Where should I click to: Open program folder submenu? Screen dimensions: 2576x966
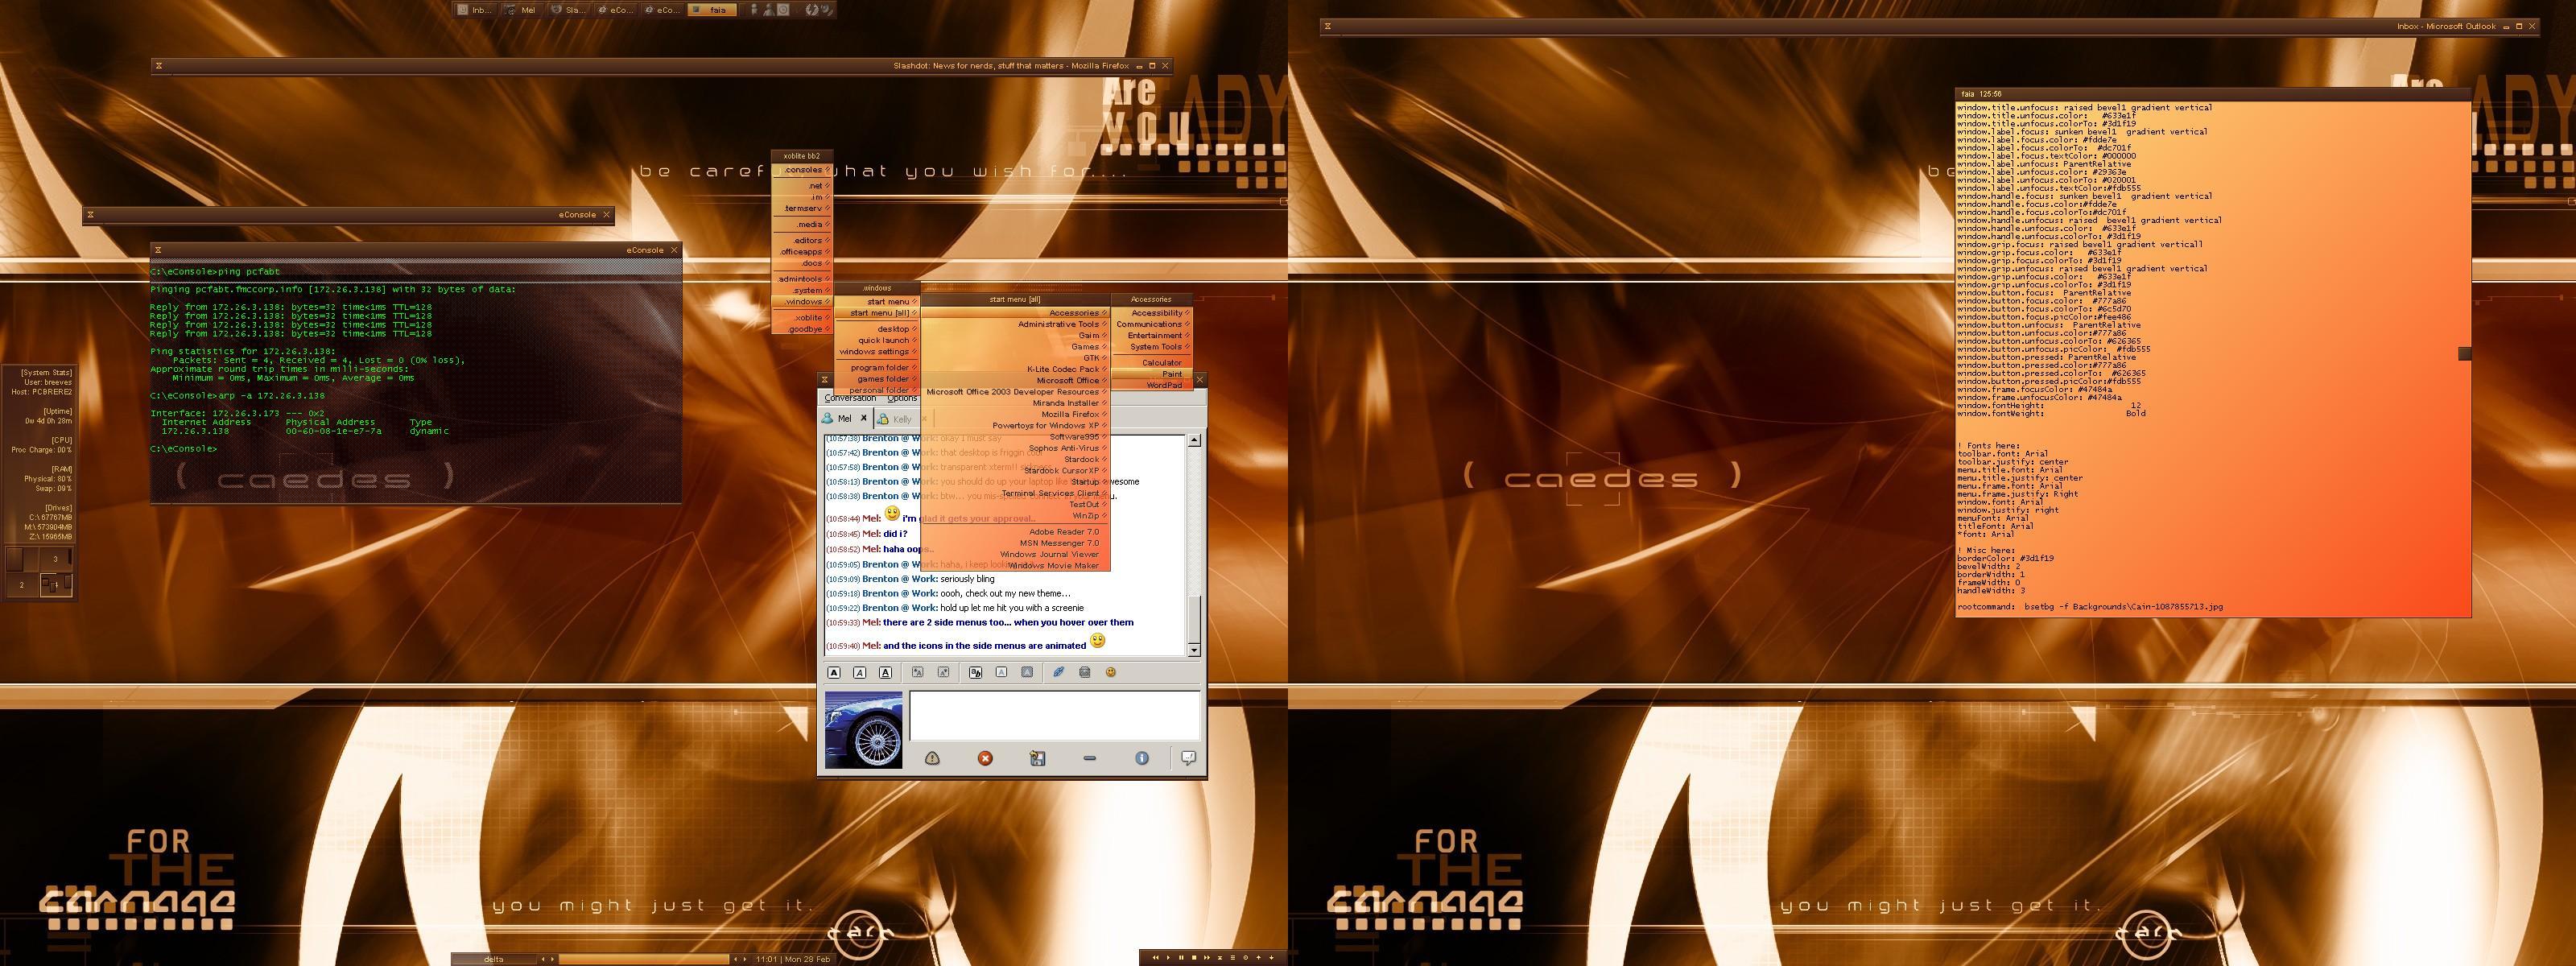tap(877, 368)
